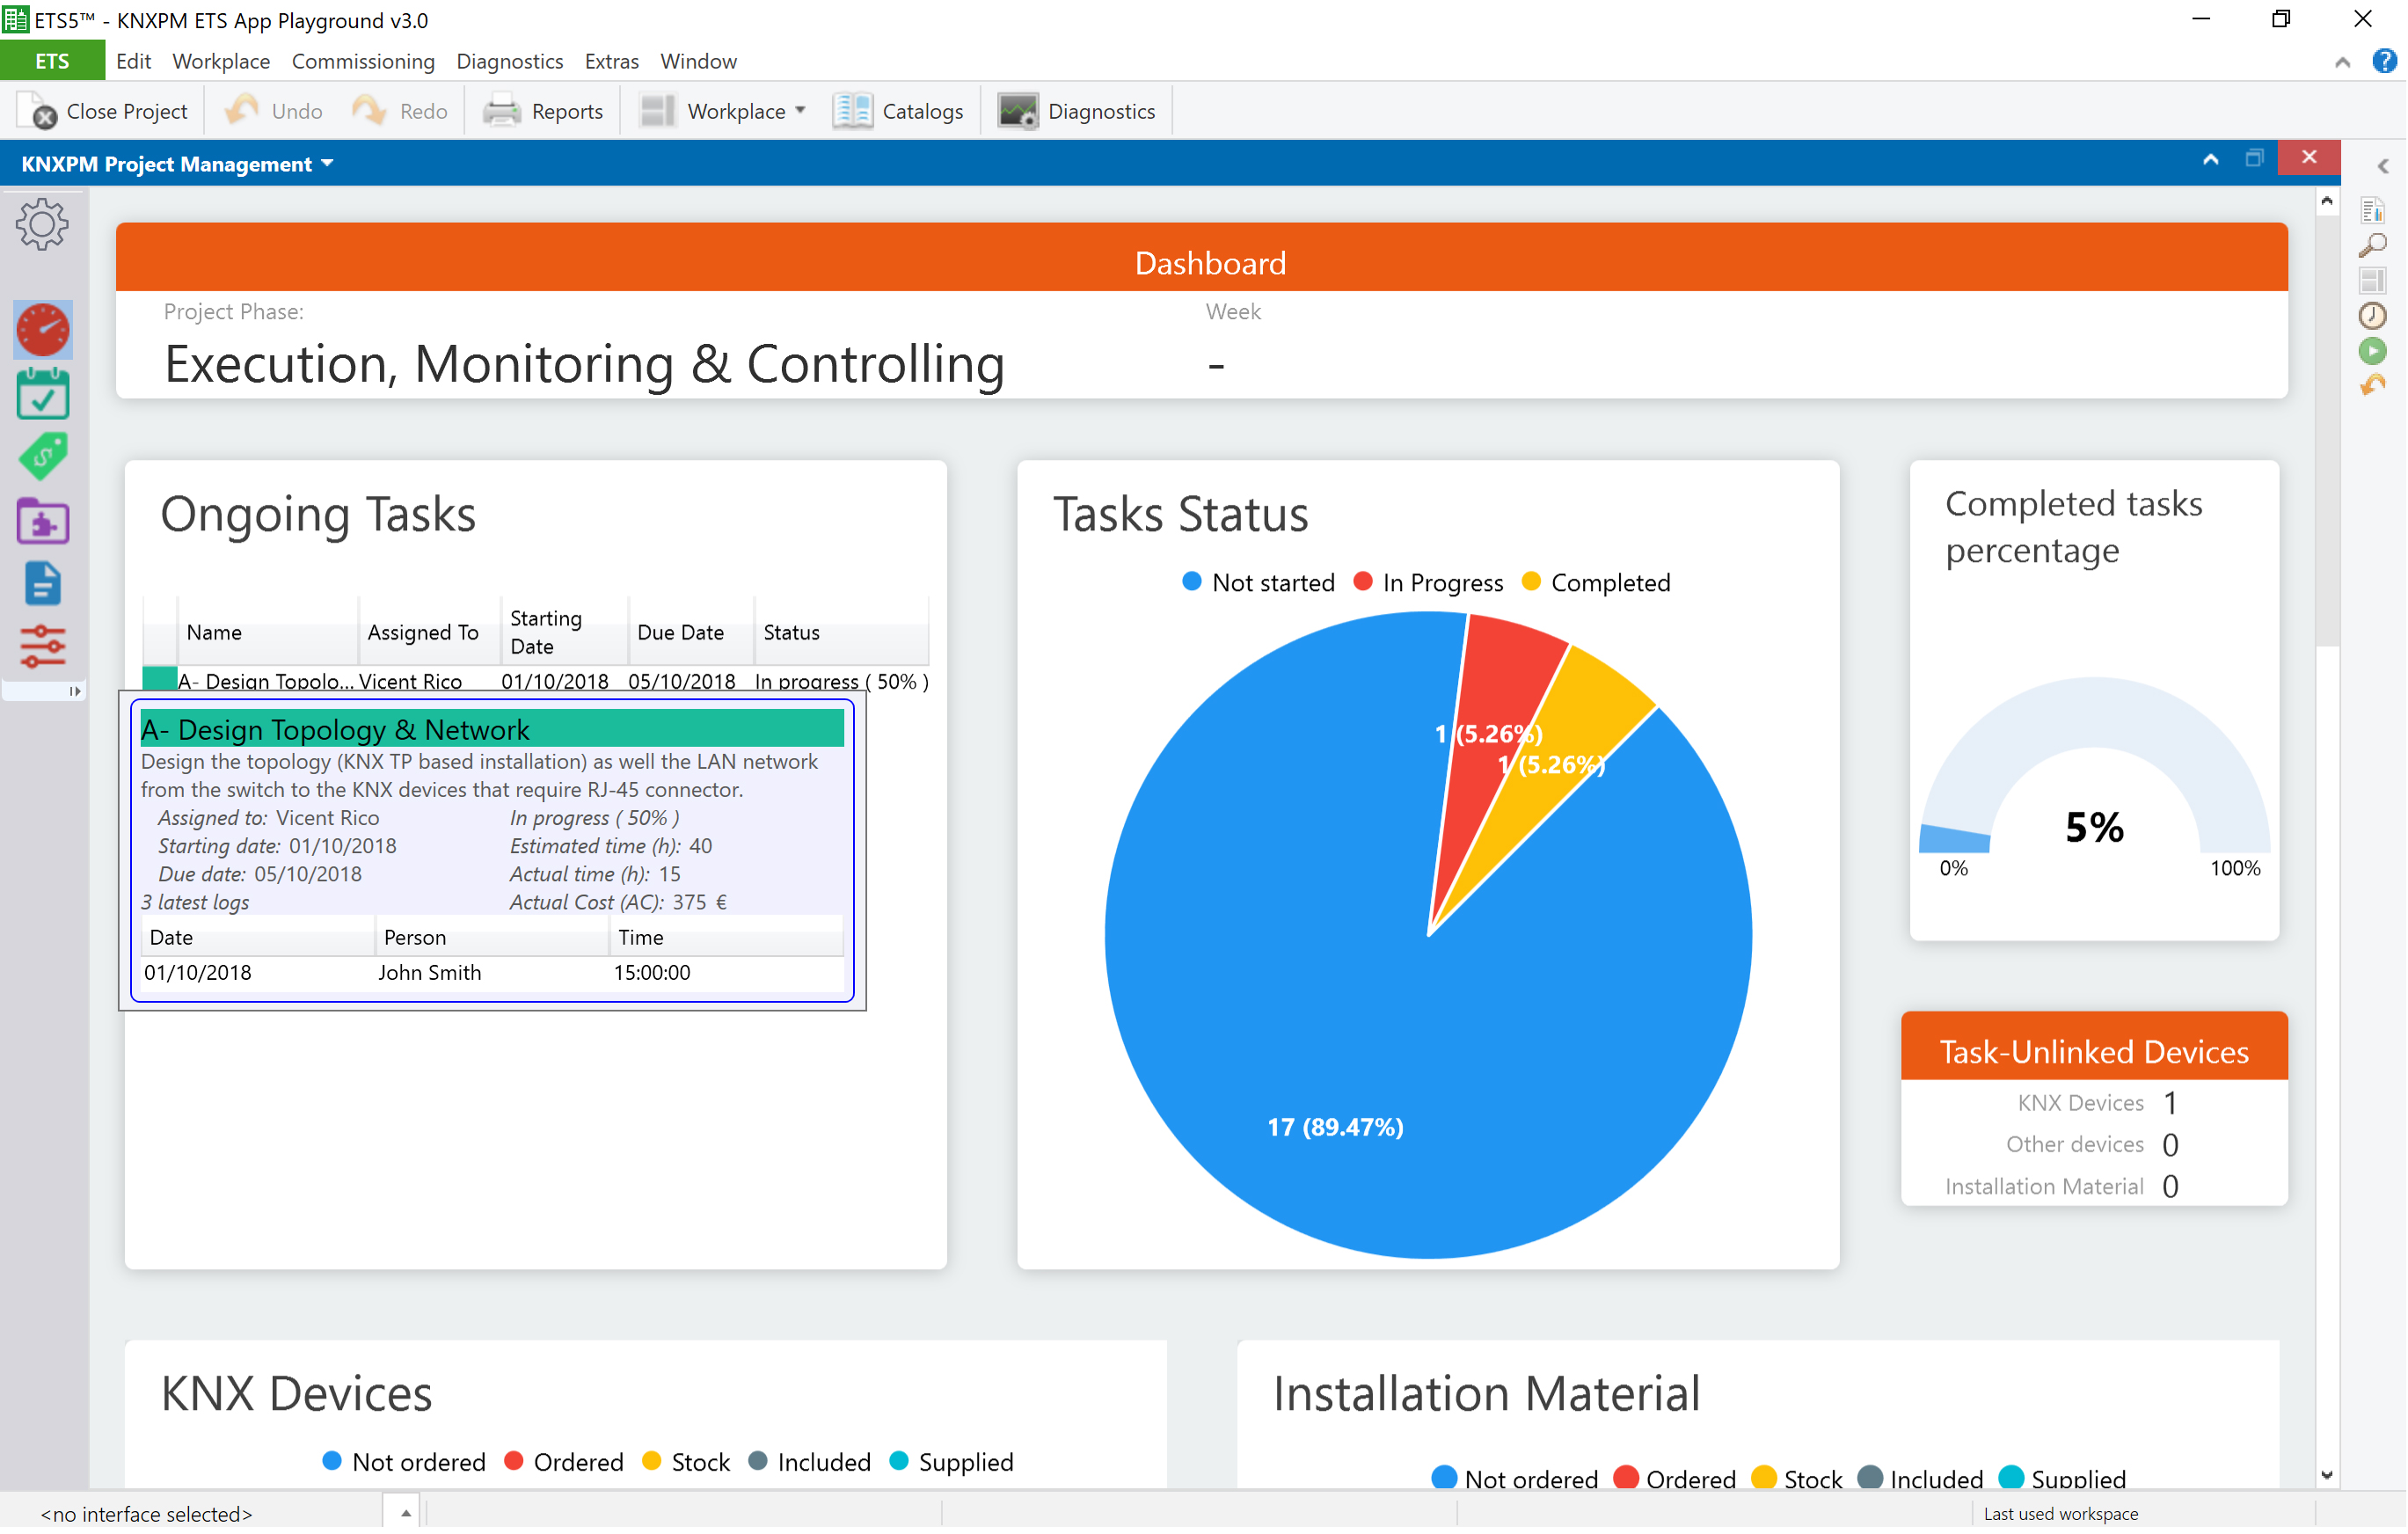The width and height of the screenshot is (2408, 1534).
Task: Collapse the ribbon with the top-right caret
Action: tap(2343, 62)
